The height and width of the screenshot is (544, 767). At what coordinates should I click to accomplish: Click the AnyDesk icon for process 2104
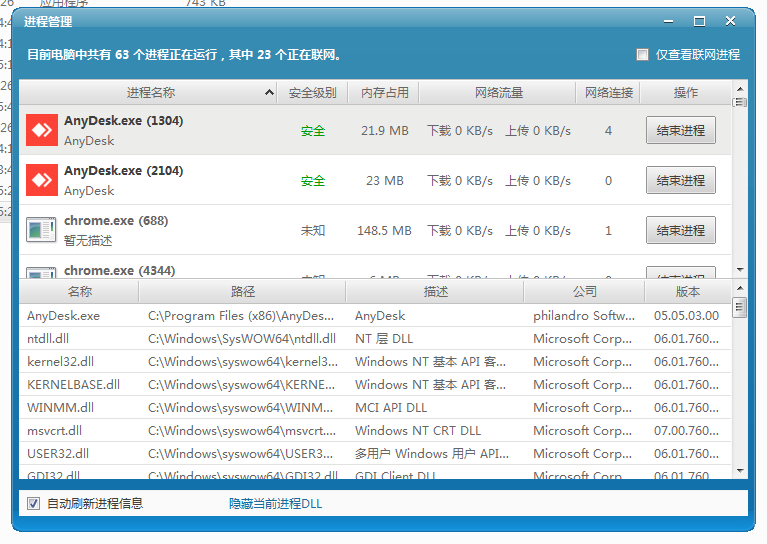[x=42, y=180]
